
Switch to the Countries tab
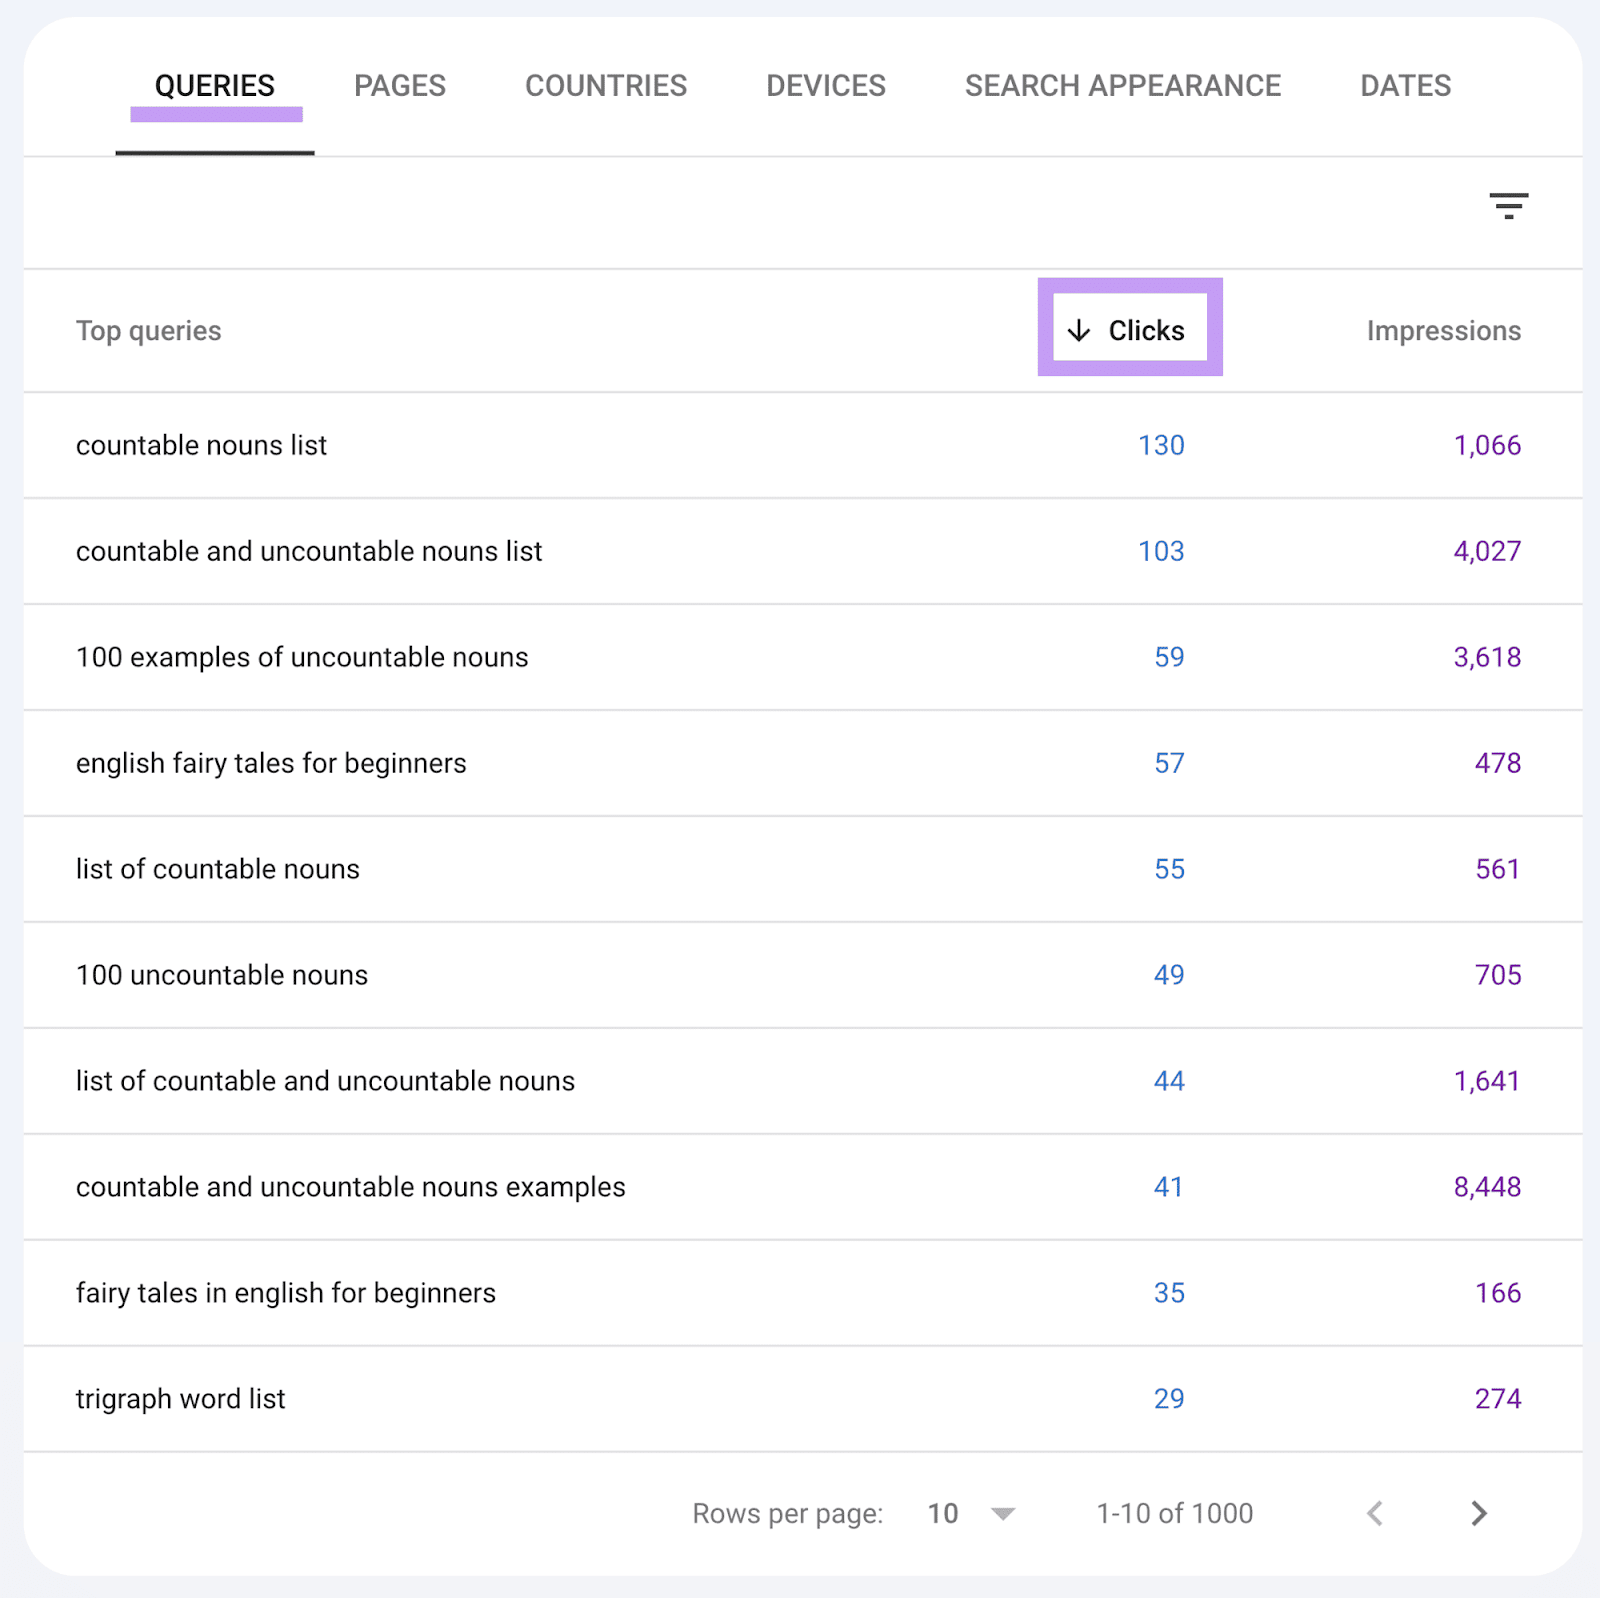click(x=606, y=86)
